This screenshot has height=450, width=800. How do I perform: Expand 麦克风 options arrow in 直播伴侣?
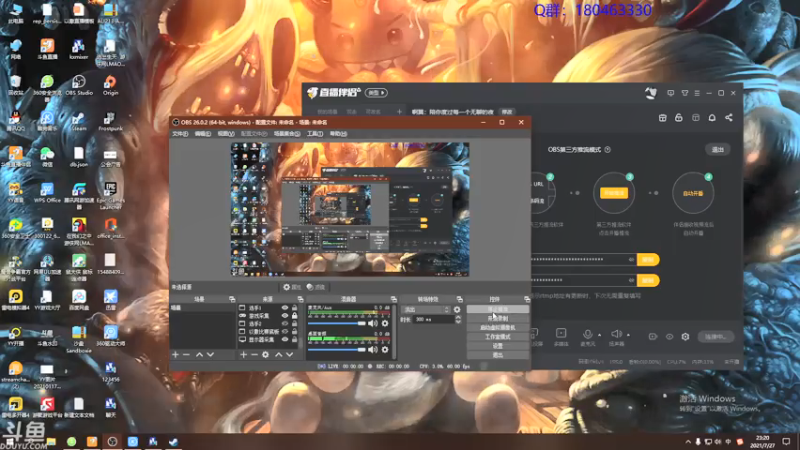tap(599, 335)
